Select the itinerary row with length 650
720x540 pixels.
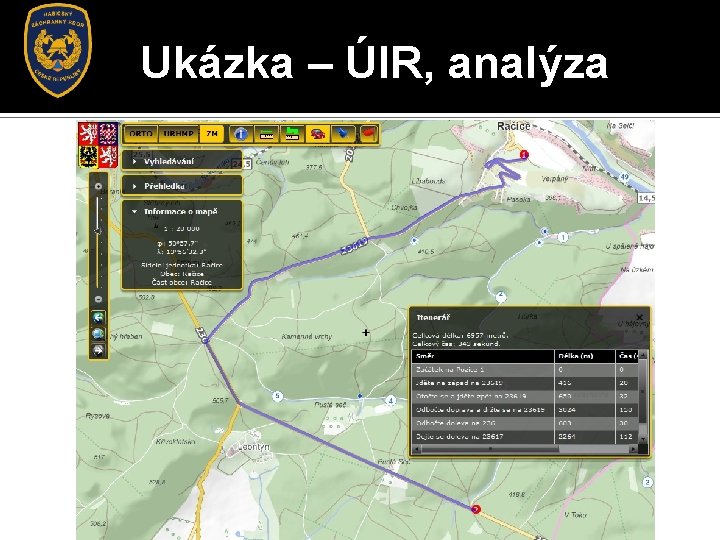[x=525, y=396]
